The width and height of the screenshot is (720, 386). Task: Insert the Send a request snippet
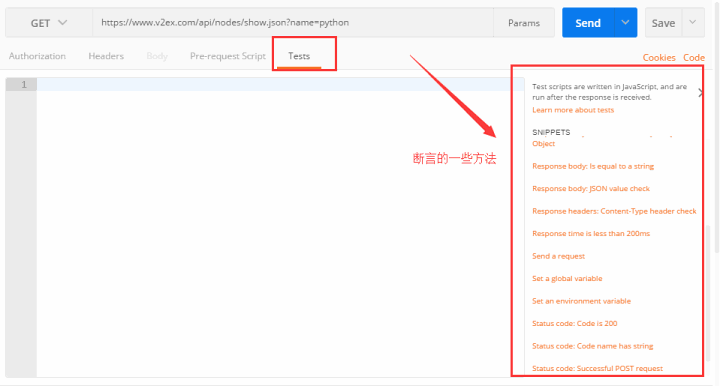tap(558, 256)
